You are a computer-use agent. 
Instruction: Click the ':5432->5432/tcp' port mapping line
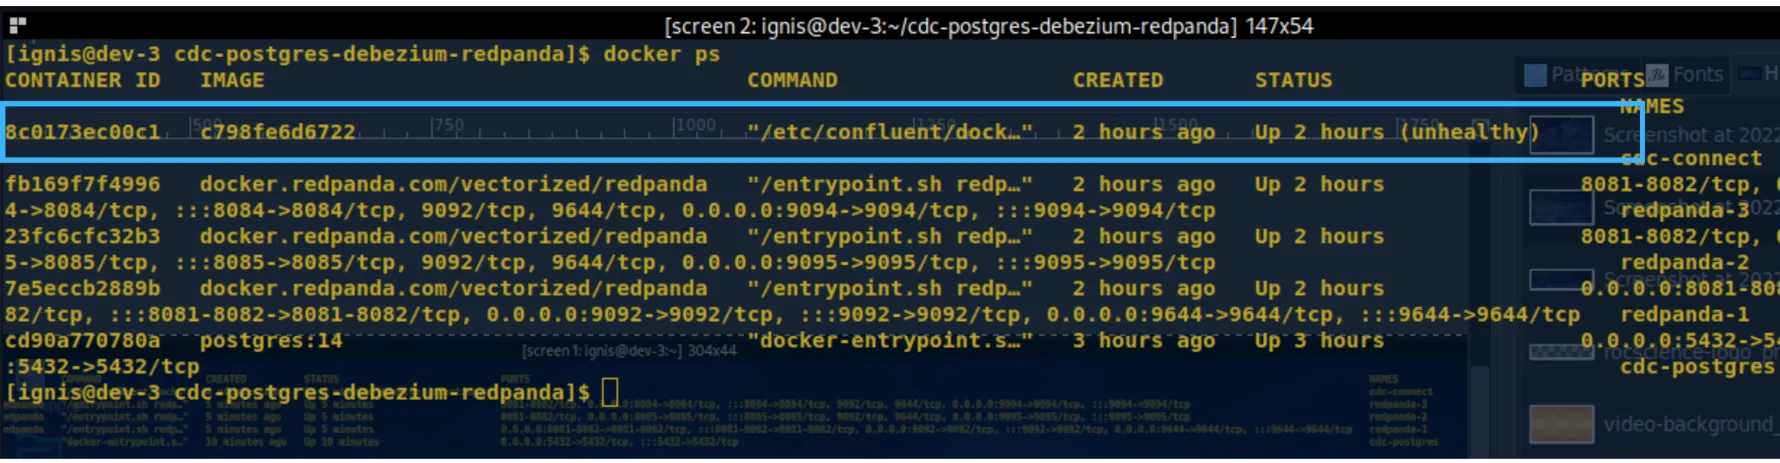[102, 366]
